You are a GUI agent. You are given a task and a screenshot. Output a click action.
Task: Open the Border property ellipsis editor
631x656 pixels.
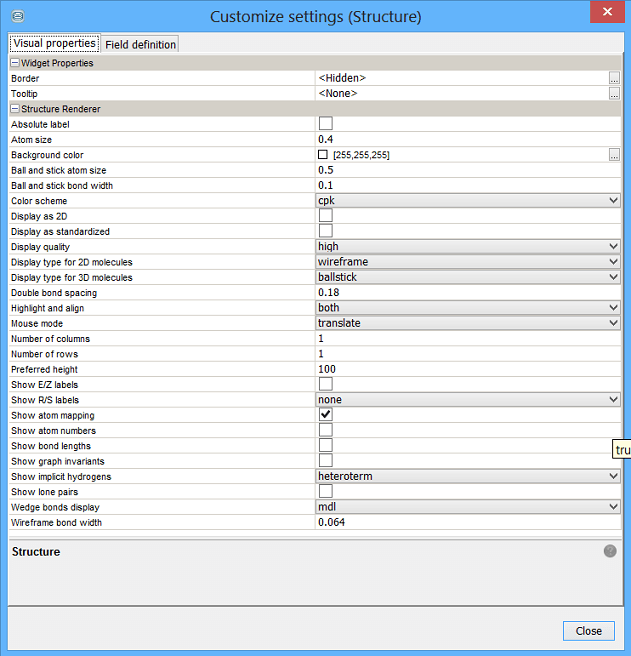(x=614, y=78)
